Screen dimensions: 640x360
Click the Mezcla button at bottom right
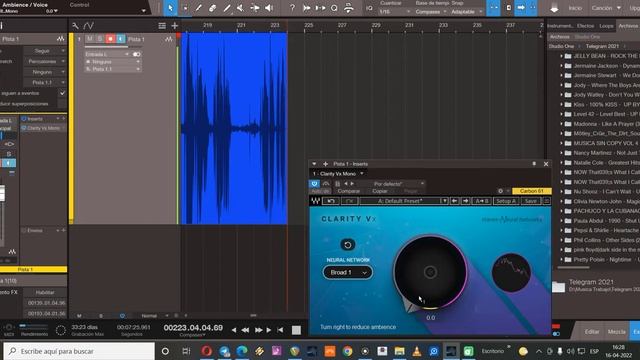coord(616,331)
